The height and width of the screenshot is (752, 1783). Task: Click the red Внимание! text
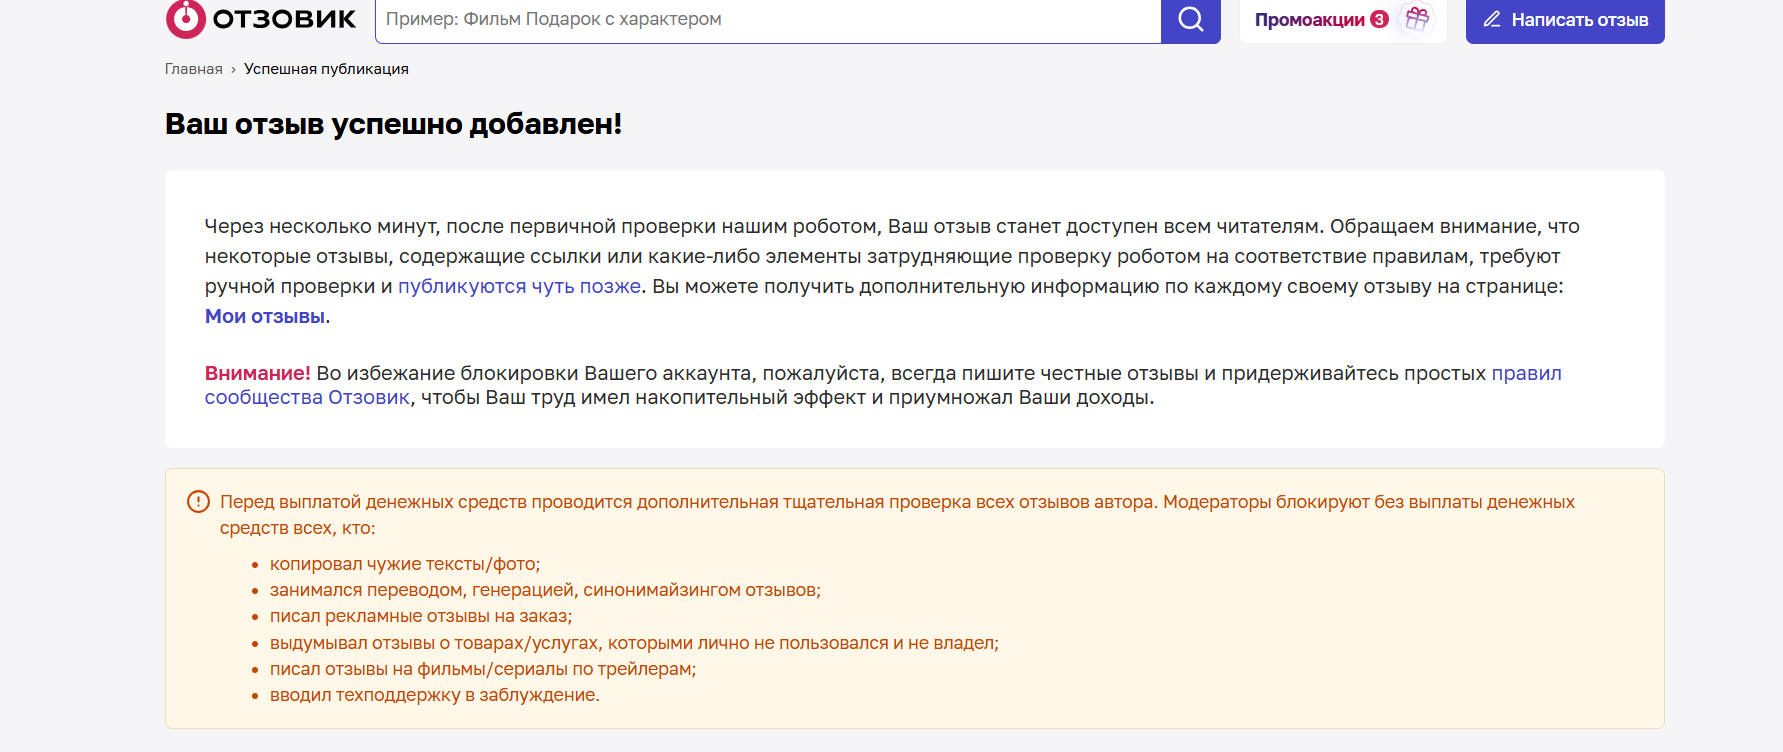coord(258,373)
